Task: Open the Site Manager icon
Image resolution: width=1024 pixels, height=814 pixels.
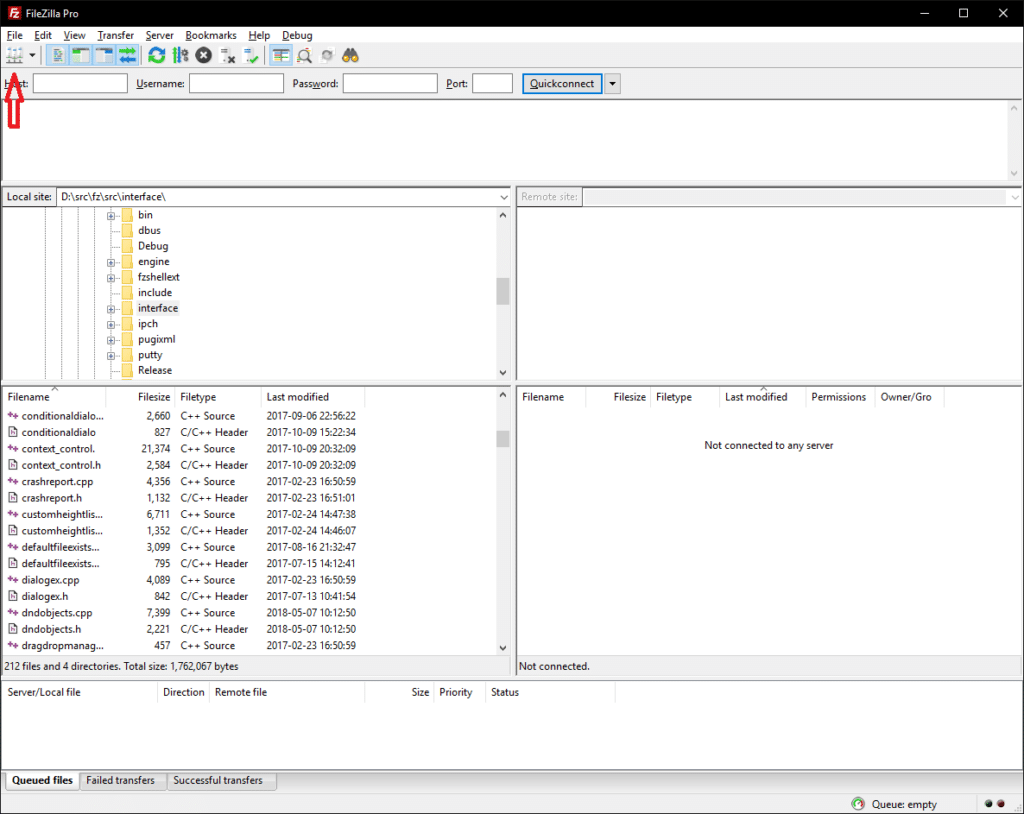Action: click(14, 56)
